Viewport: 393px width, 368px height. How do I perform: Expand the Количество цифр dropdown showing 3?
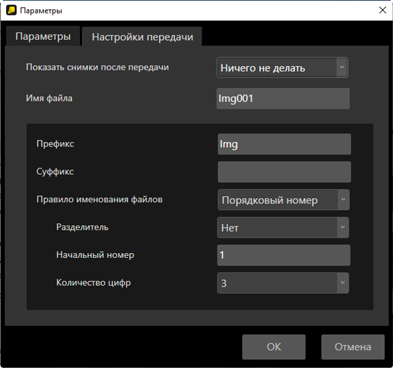pyautogui.click(x=283, y=283)
